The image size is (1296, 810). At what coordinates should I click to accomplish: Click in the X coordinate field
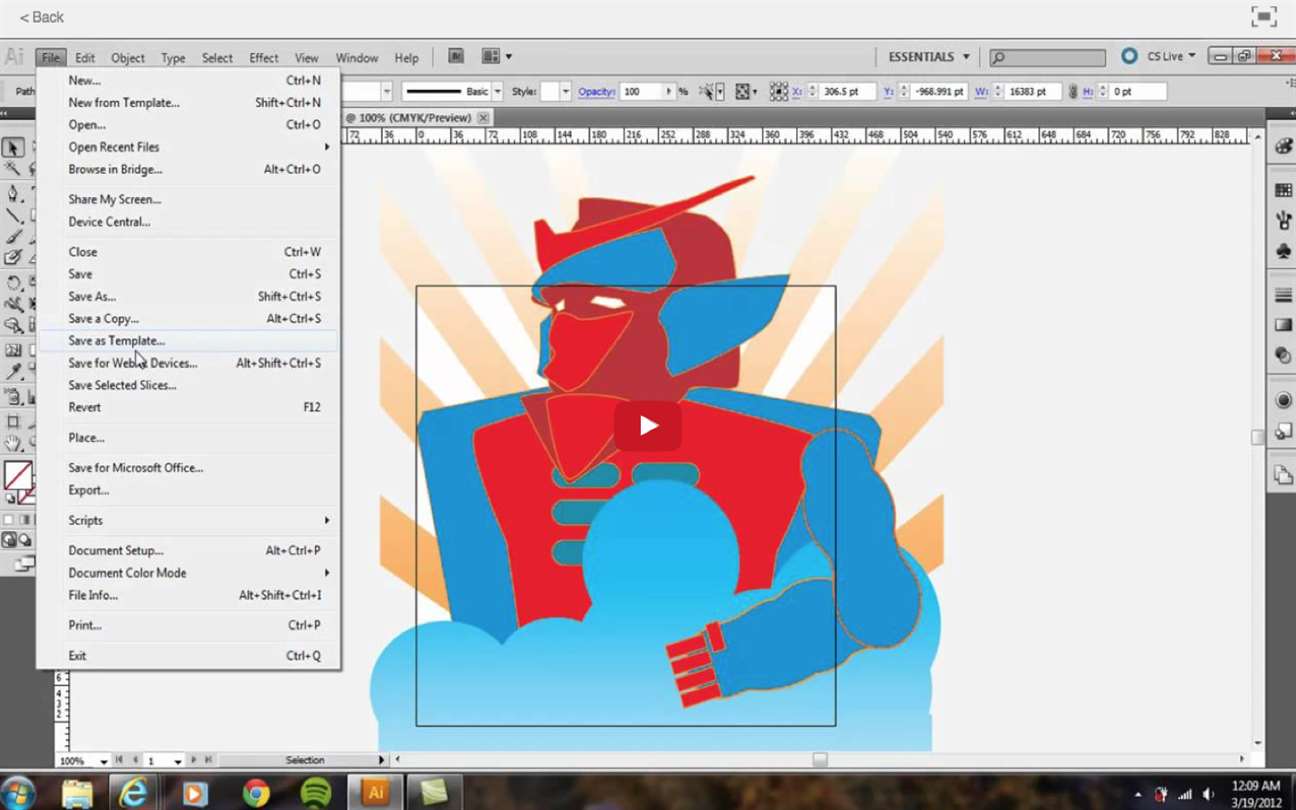click(846, 91)
